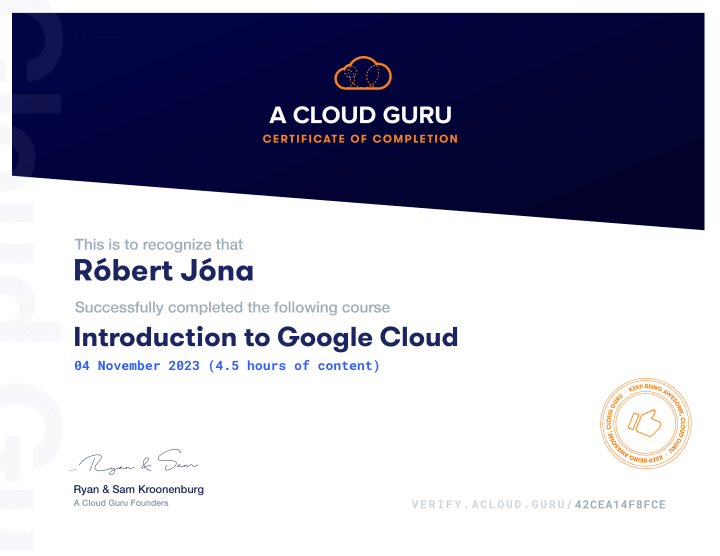
Task: Open the VERIFY.ACLOUD.GURU verification link
Action: tap(490, 505)
